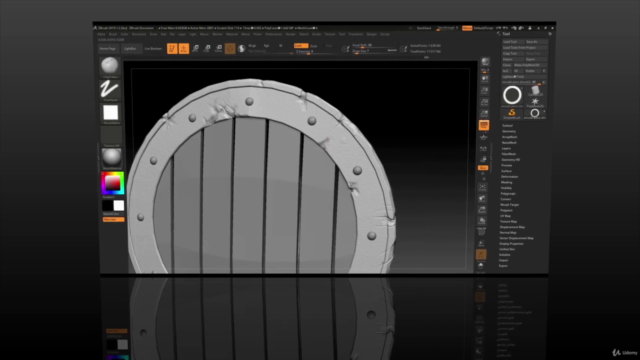Expand the Morph Target section
Screen dimensions: 640x360
(x=509, y=204)
